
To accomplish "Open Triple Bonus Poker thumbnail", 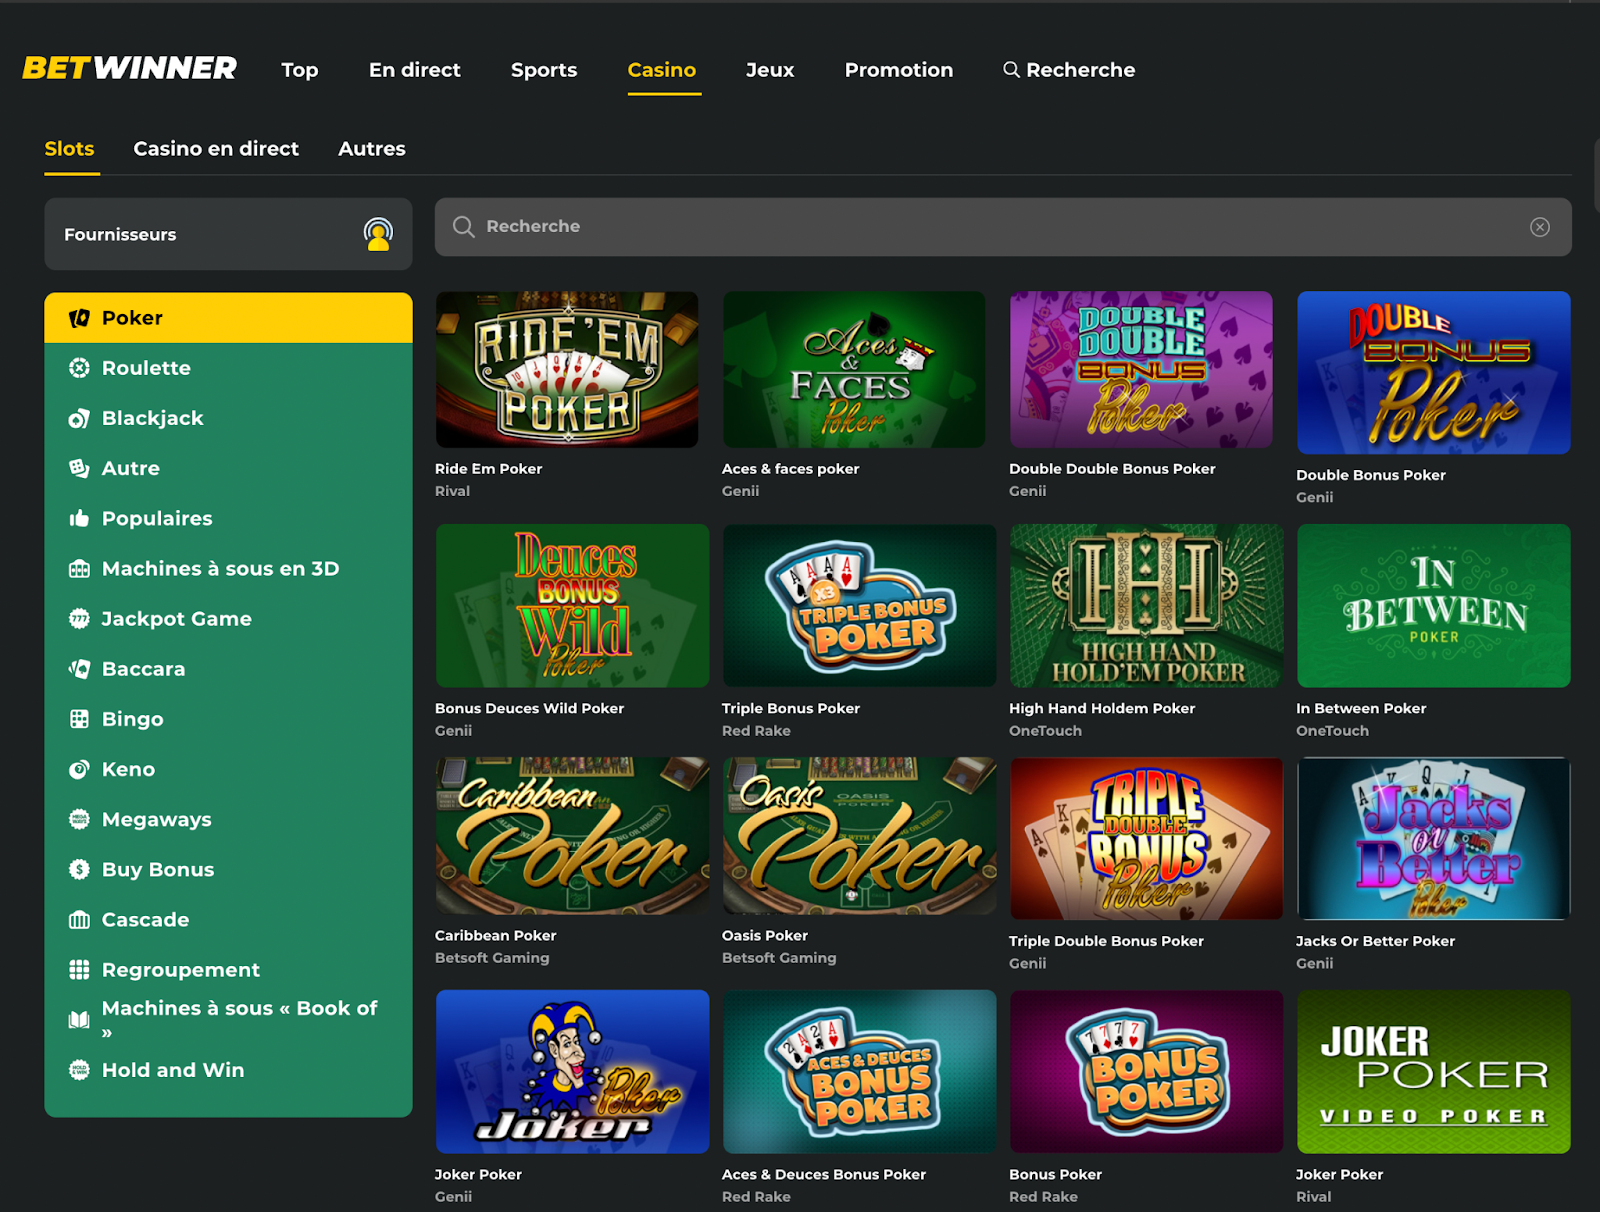I will pos(859,605).
